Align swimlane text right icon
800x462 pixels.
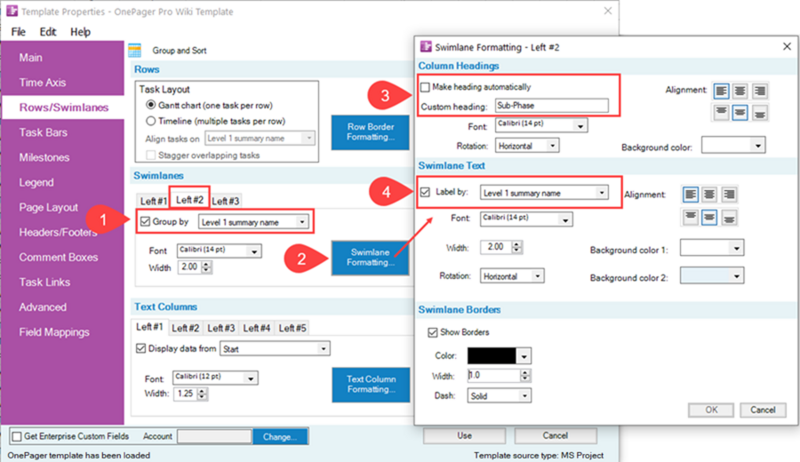729,194
